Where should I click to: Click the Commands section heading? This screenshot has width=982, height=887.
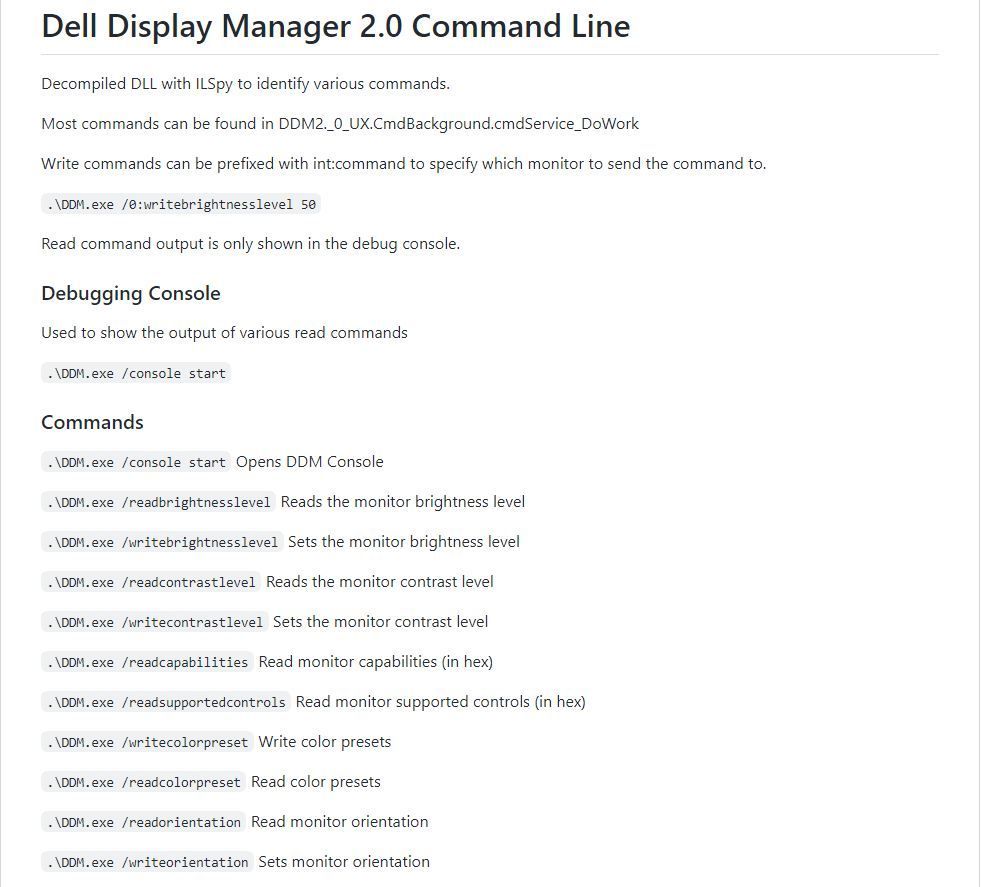click(x=92, y=422)
